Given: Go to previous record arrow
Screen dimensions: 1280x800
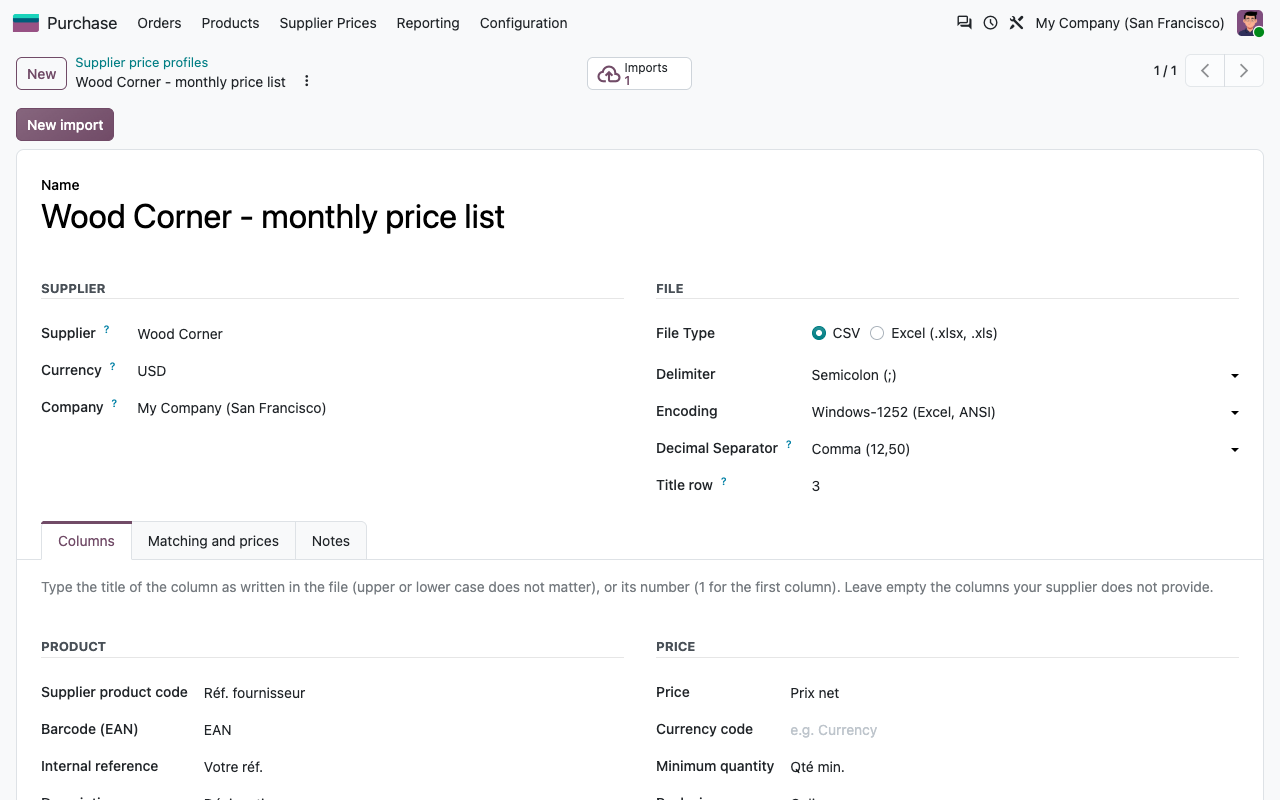Looking at the screenshot, I should 1205,70.
